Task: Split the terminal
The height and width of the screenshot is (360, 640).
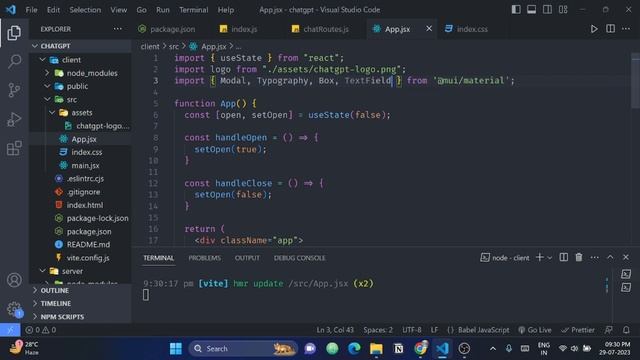Action: [564, 257]
